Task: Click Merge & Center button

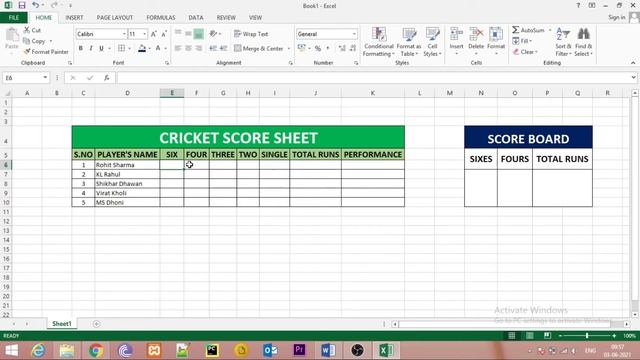Action: (x=259, y=48)
